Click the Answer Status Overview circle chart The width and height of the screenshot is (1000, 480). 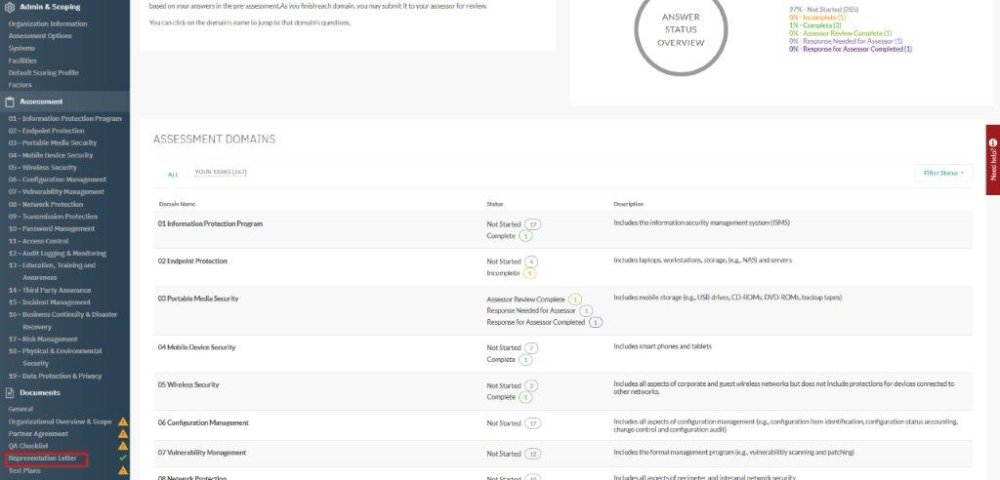[x=680, y=29]
